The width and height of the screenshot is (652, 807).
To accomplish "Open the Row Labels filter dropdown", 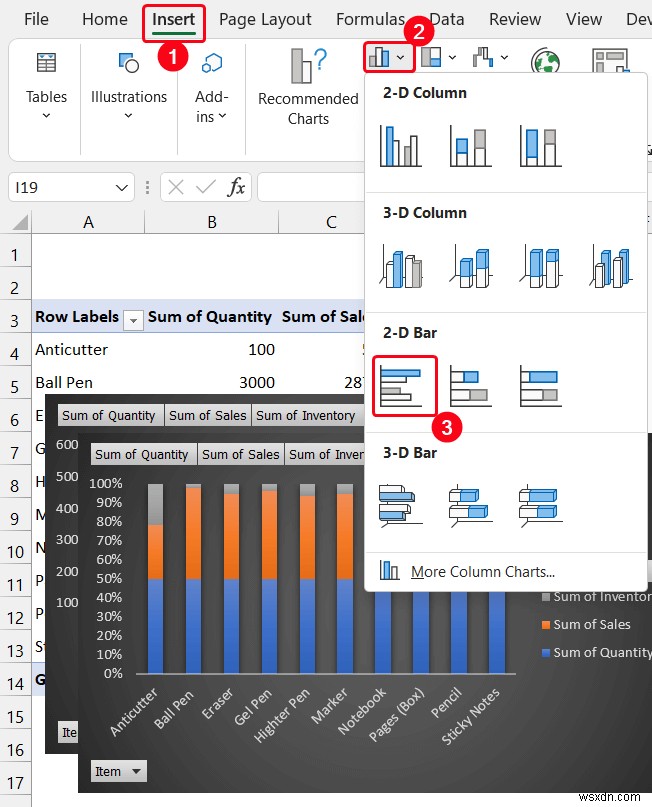I will coord(133,320).
